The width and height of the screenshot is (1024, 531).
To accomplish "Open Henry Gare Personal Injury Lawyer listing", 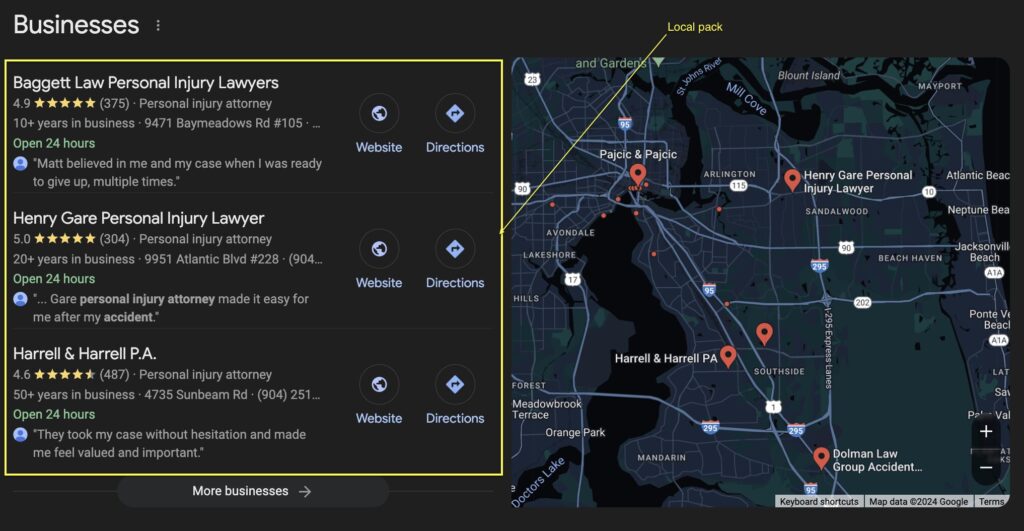I will pos(138,218).
